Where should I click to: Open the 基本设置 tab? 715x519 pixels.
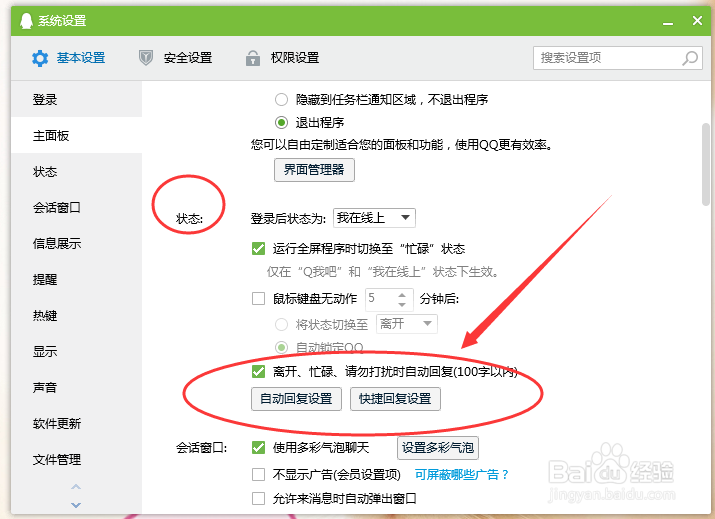point(69,58)
